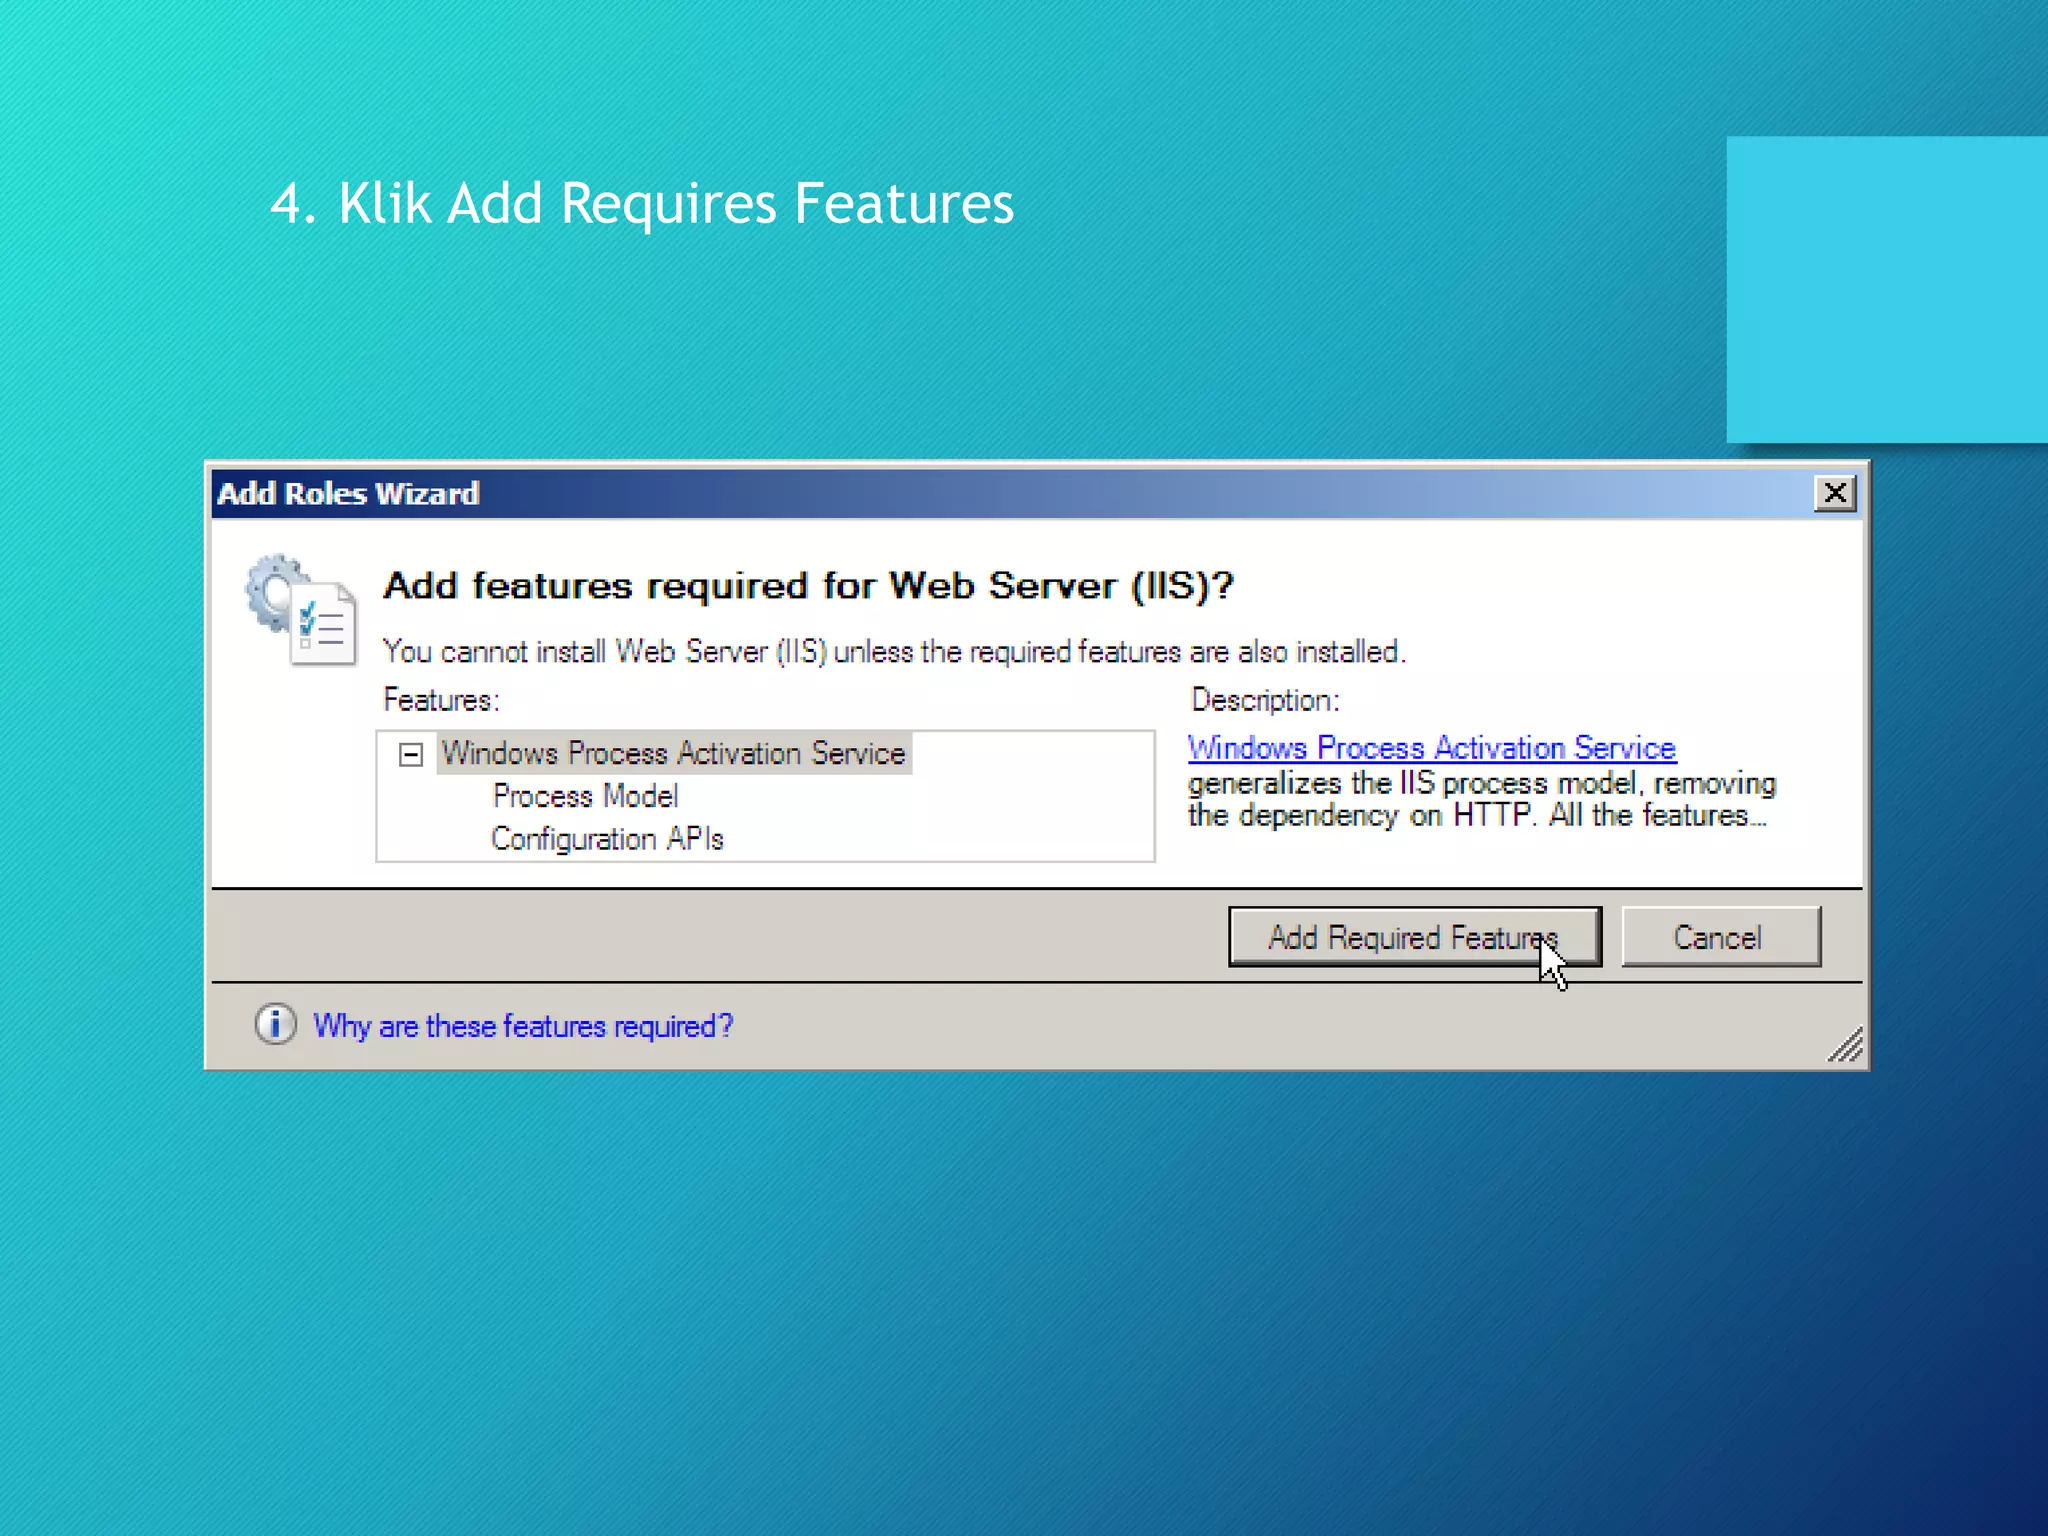2048x1536 pixels.
Task: Click the 'Description:' label
Action: [1265, 700]
